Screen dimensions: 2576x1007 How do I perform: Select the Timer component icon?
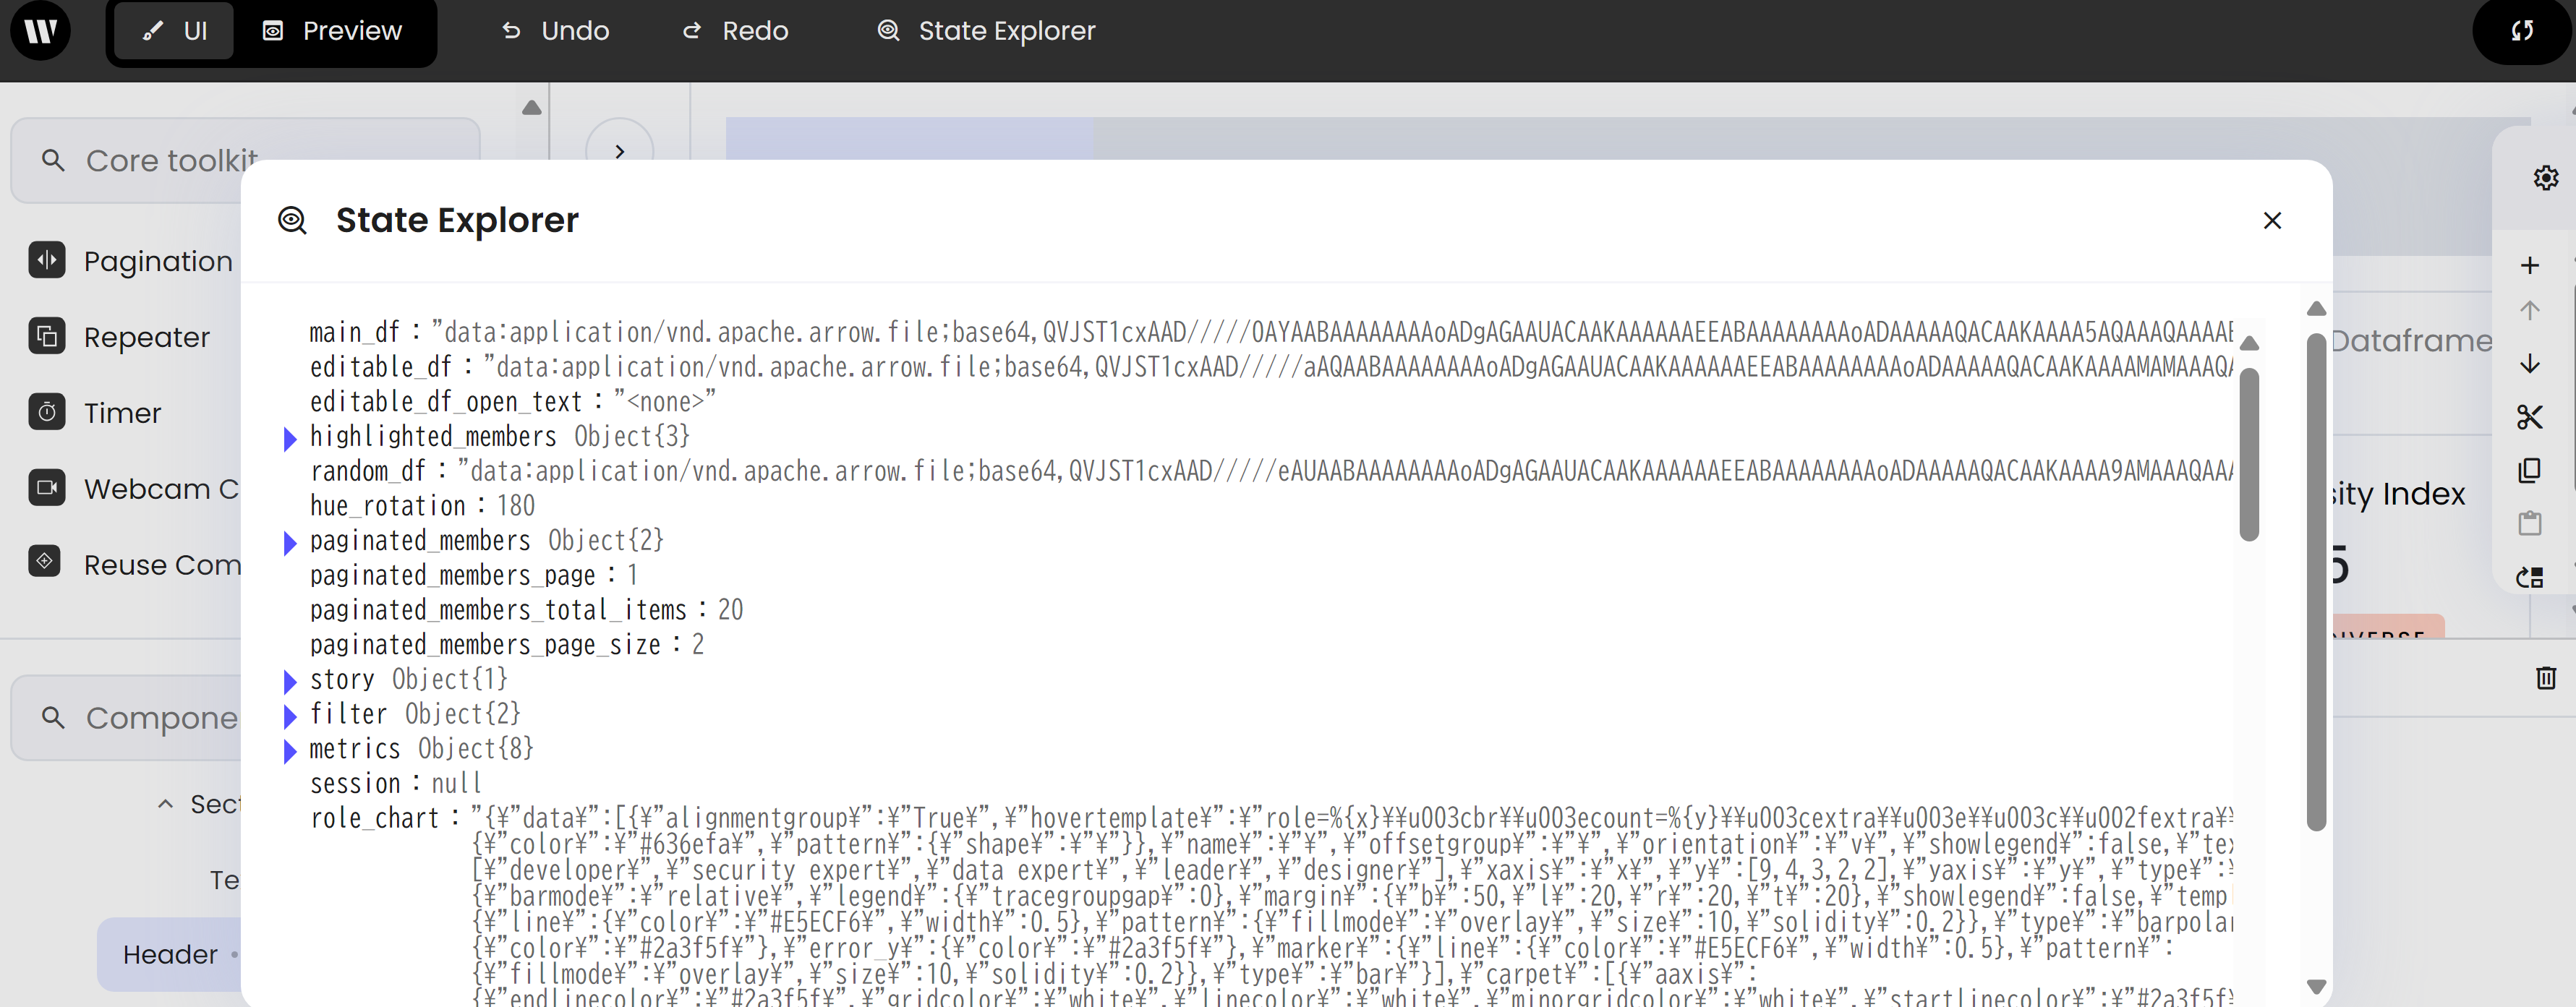point(45,412)
